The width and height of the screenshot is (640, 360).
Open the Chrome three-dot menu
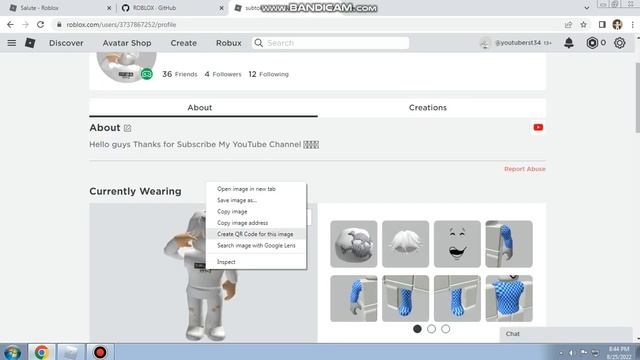(x=632, y=24)
